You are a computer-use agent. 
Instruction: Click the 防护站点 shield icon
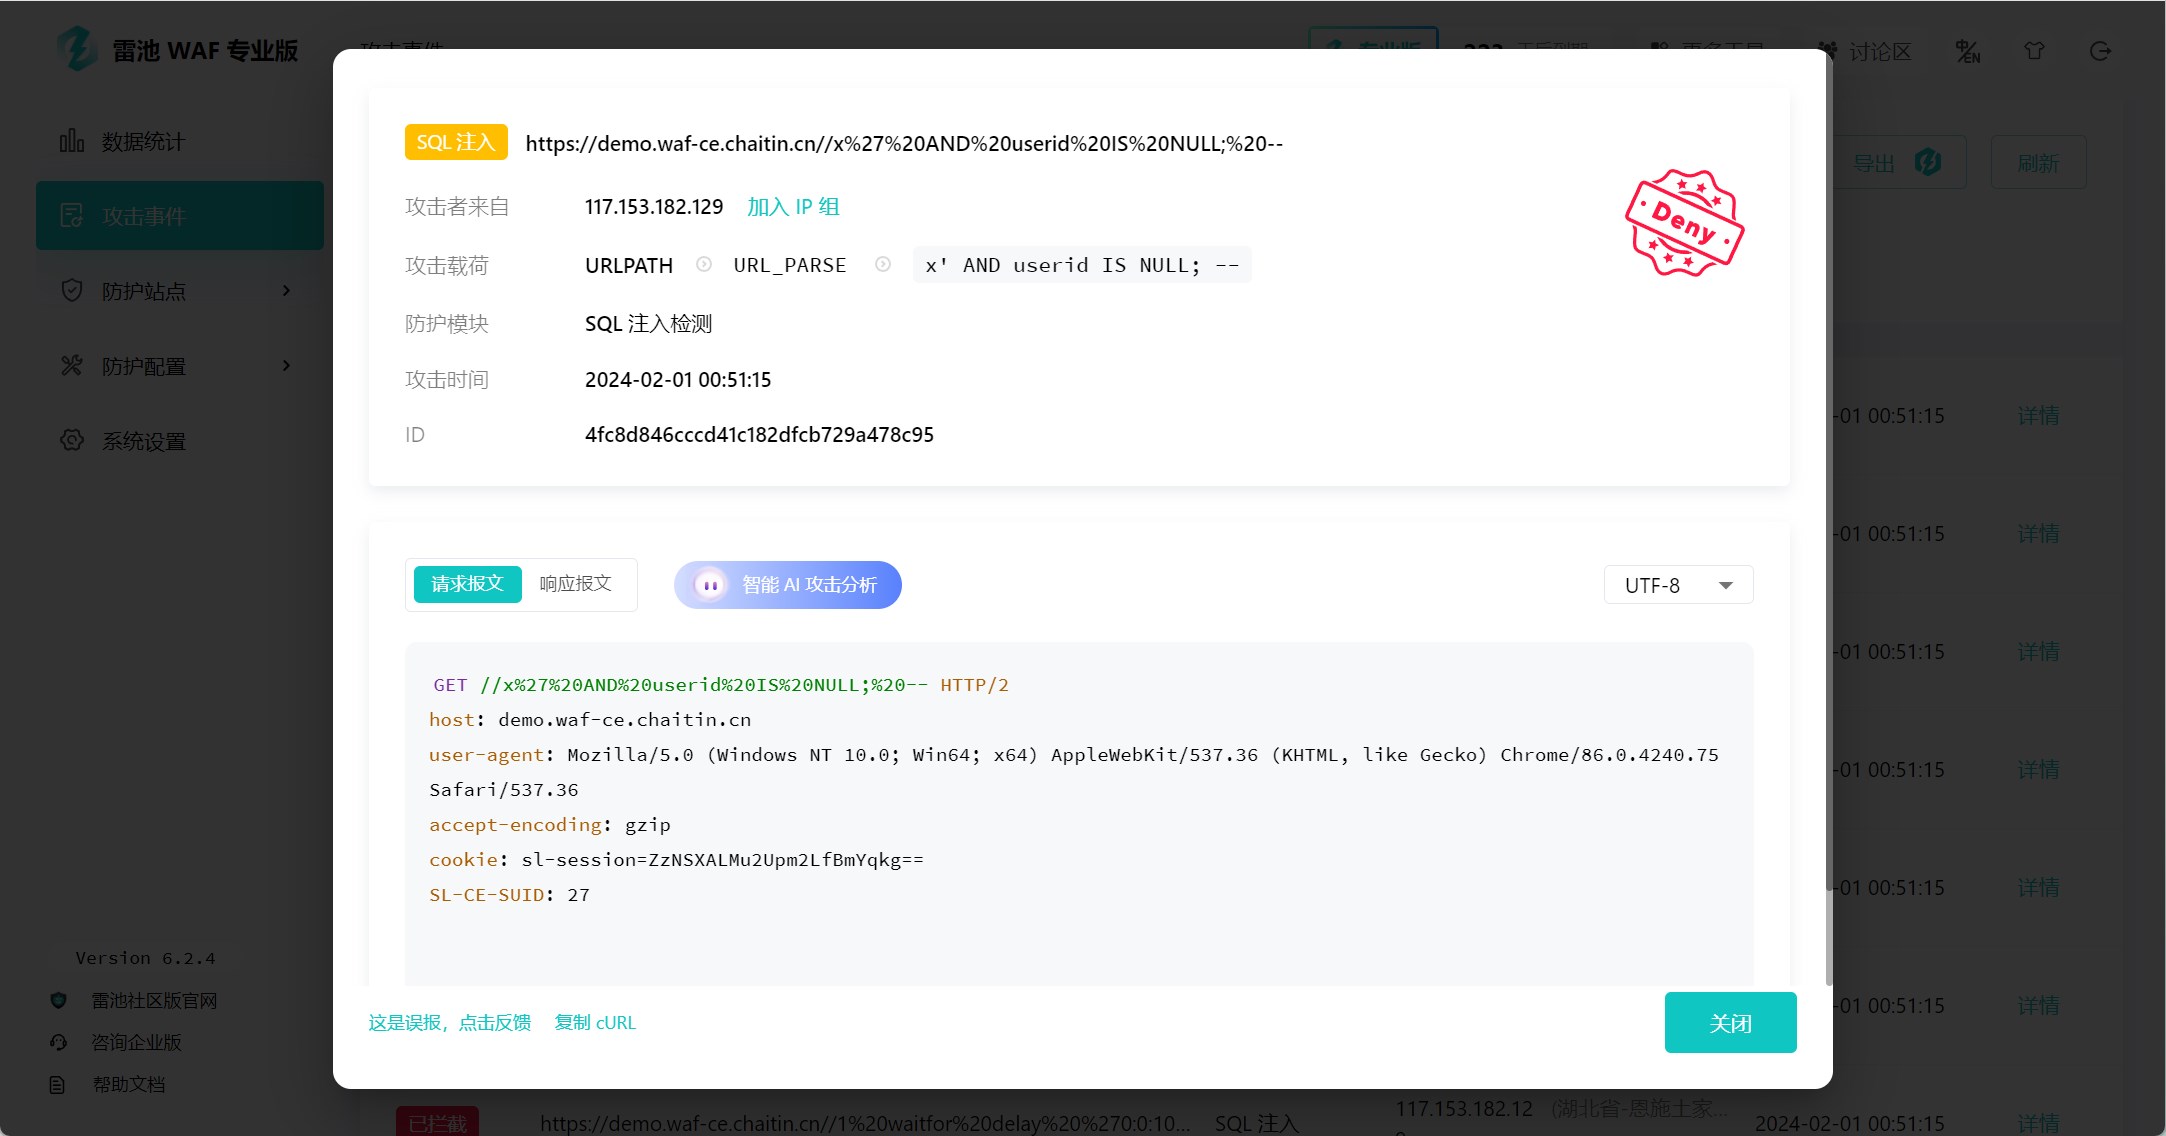point(72,291)
